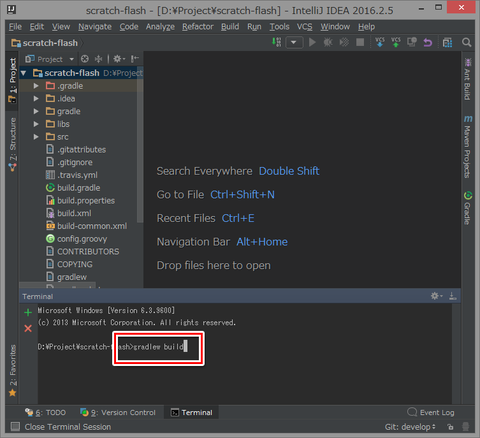Open the Refactor menu
Image resolution: width=480 pixels, height=438 pixels.
coord(198,27)
